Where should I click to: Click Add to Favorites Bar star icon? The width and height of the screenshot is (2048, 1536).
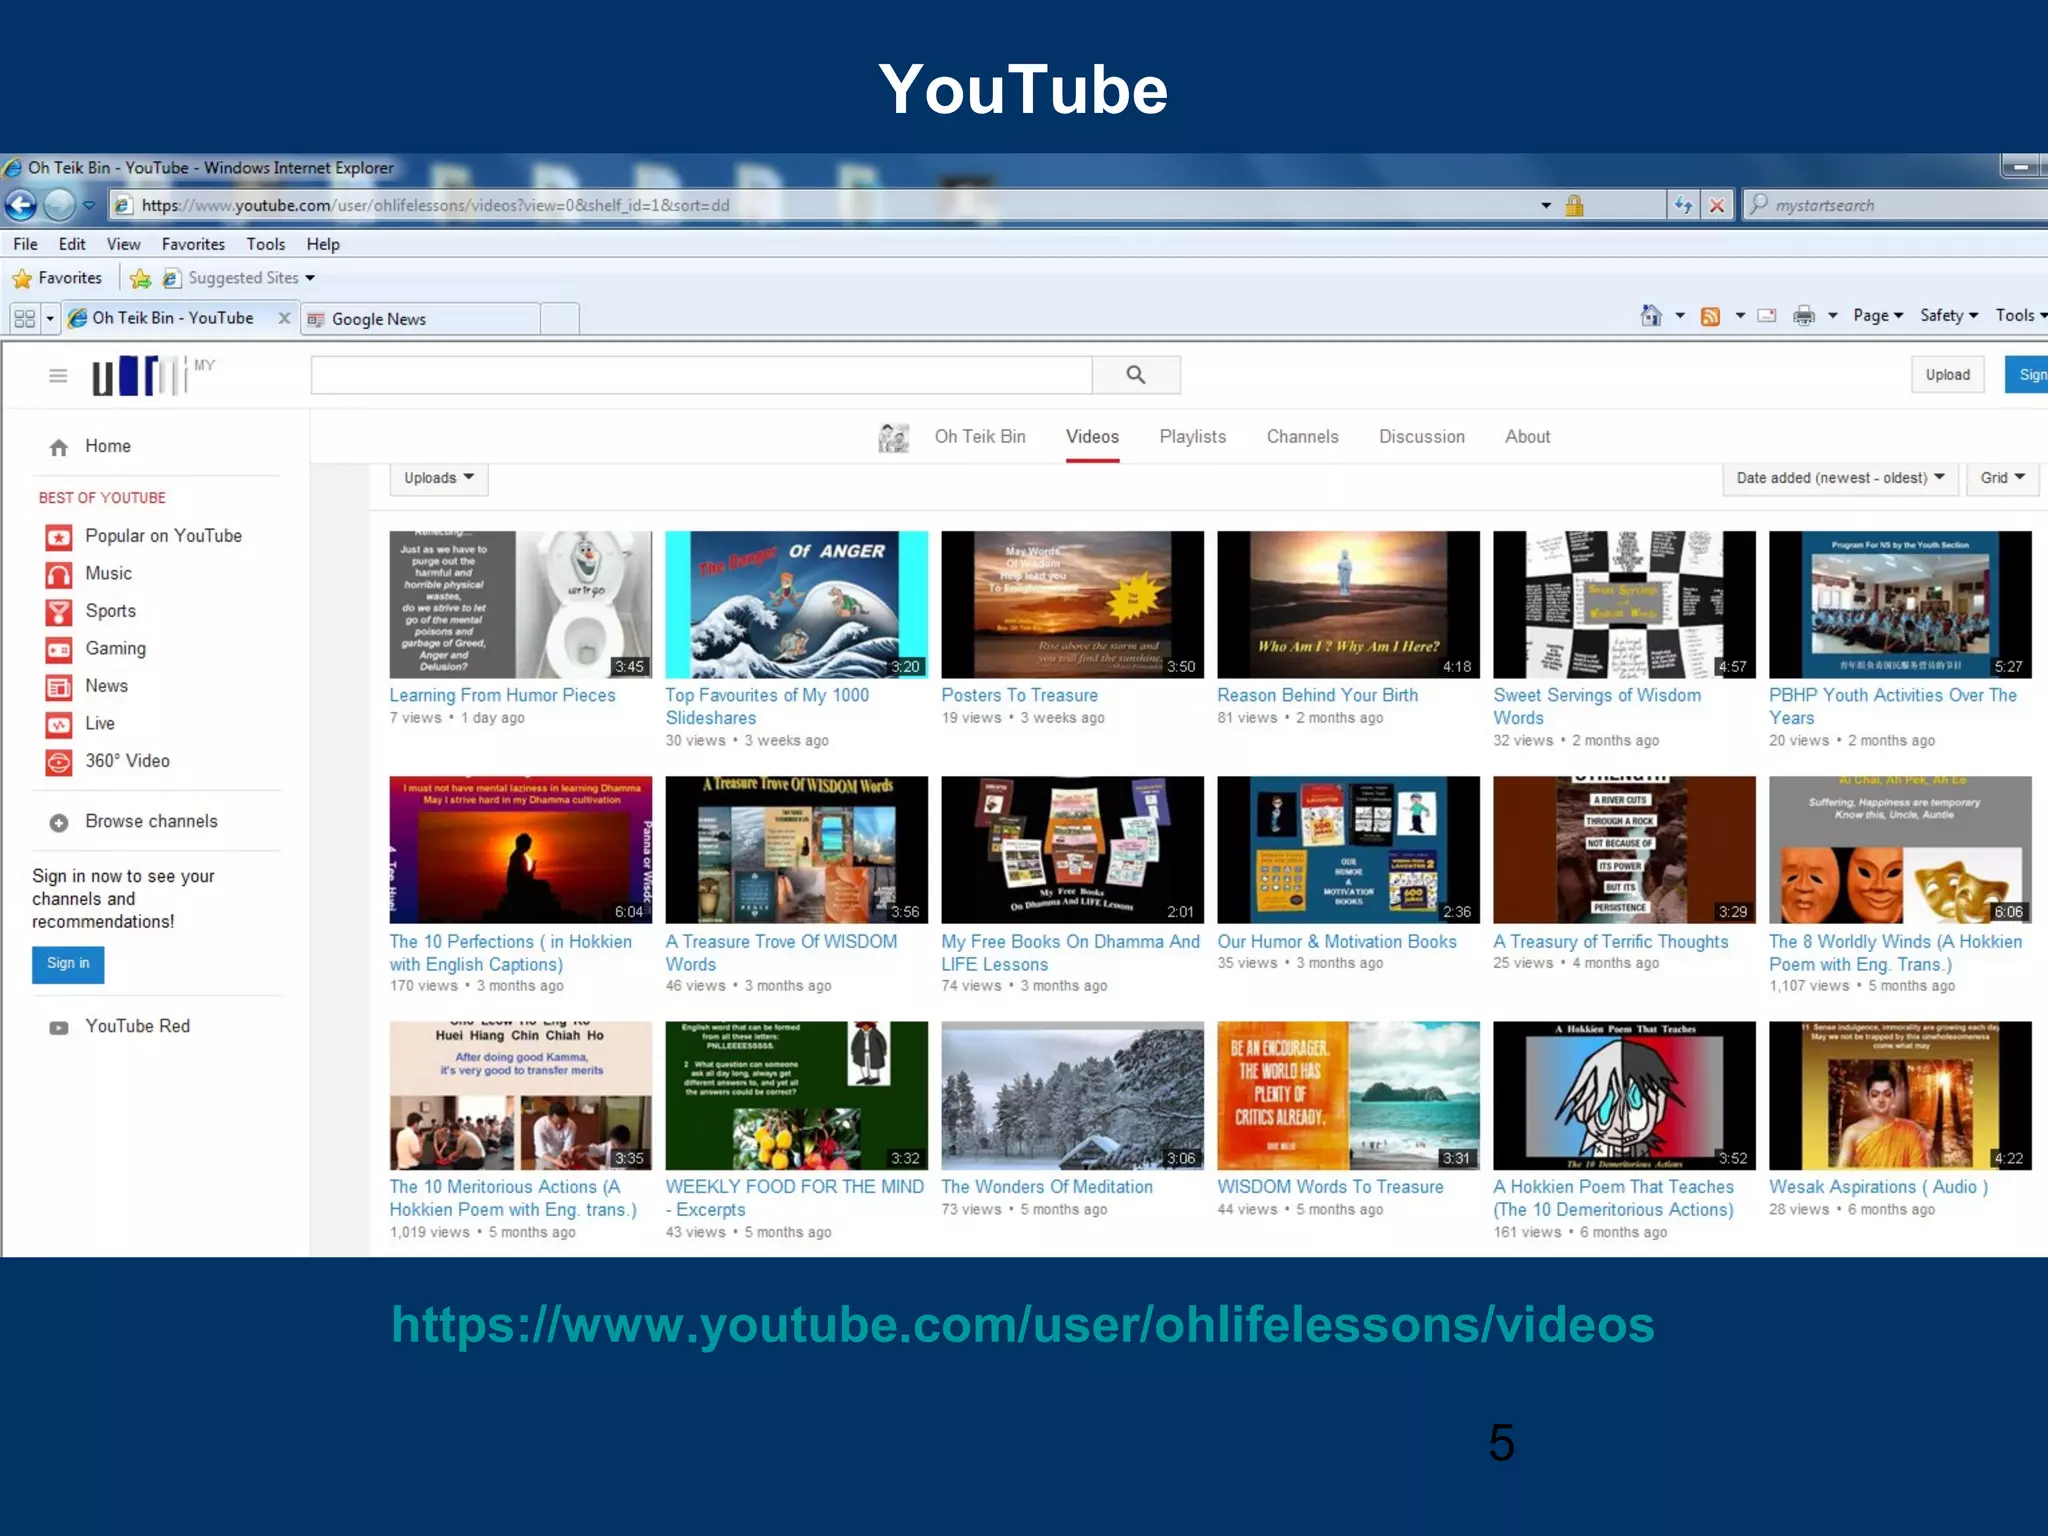click(141, 278)
